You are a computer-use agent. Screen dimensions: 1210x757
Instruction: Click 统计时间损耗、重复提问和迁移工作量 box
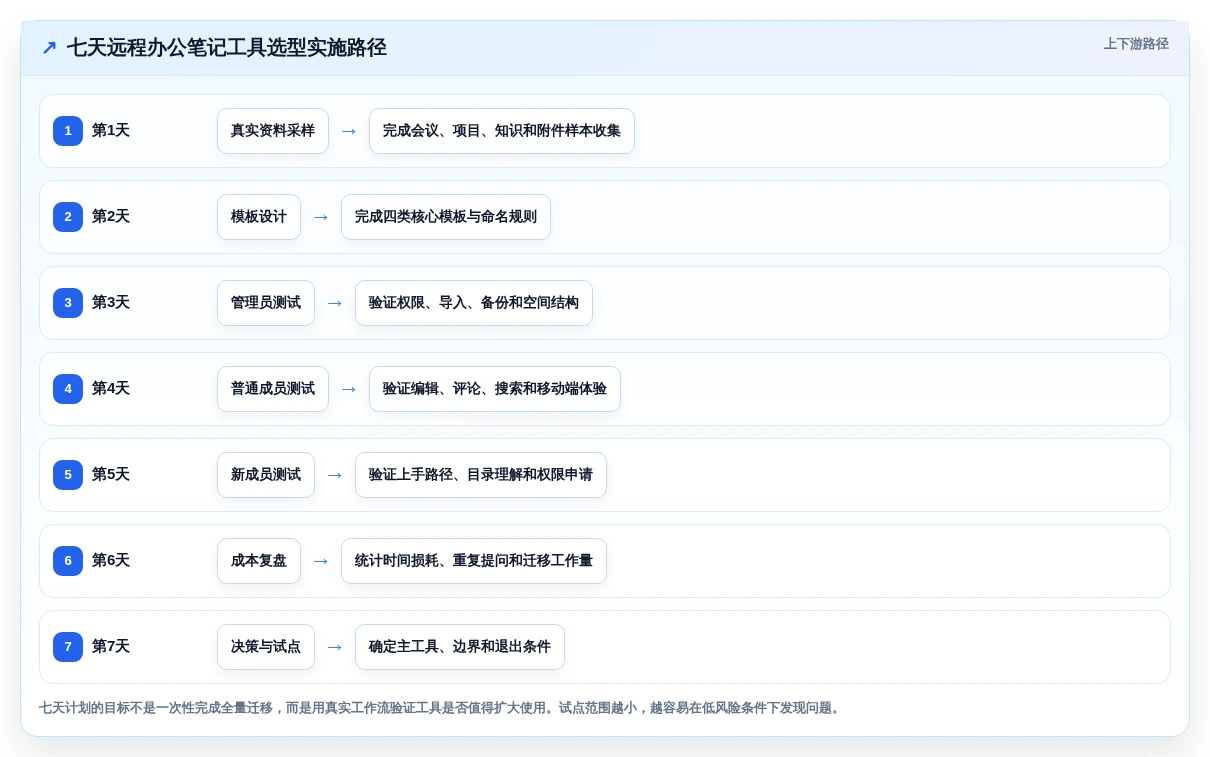474,561
